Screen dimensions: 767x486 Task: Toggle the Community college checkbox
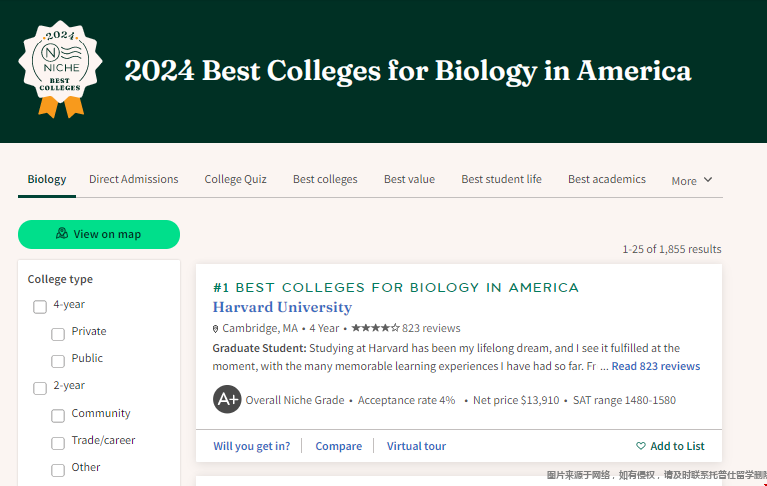click(58, 416)
